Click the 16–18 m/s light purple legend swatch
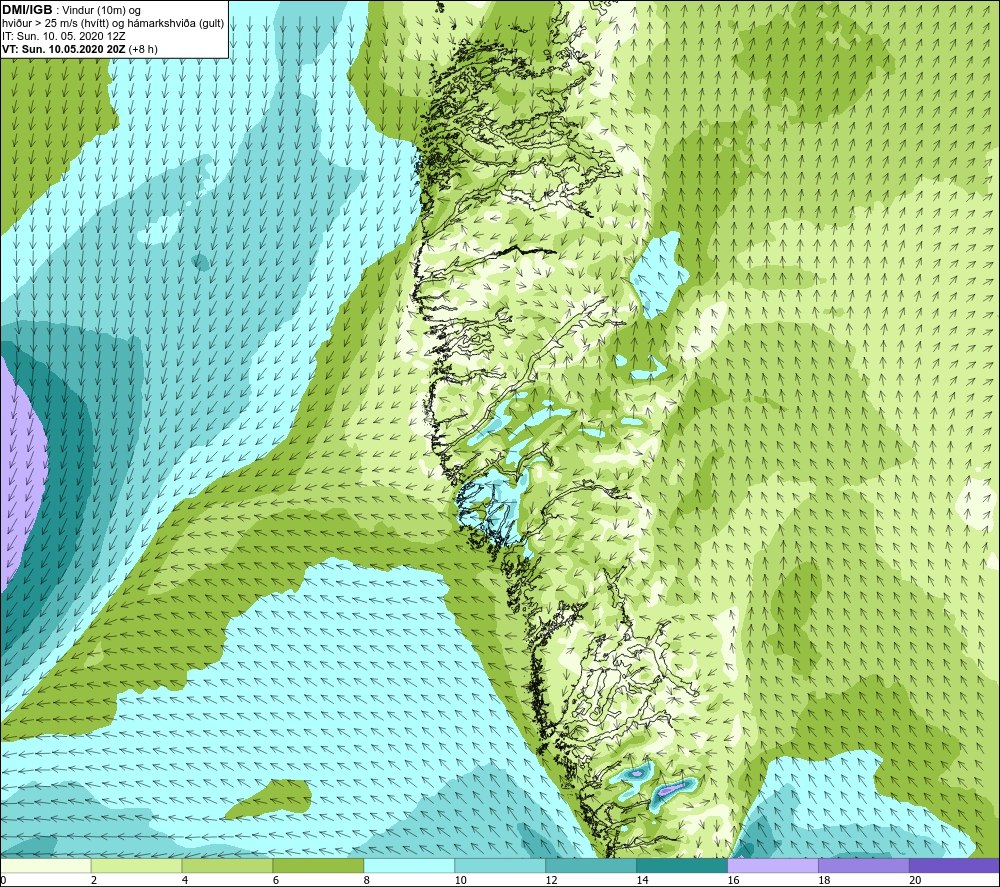This screenshot has width=1000, height=887. 773,865
